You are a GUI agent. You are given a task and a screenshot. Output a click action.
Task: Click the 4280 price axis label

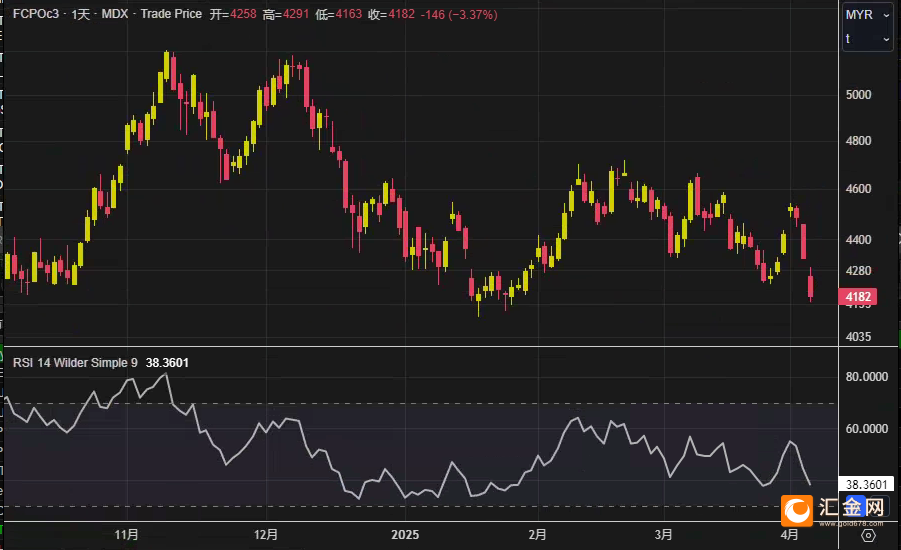(858, 271)
